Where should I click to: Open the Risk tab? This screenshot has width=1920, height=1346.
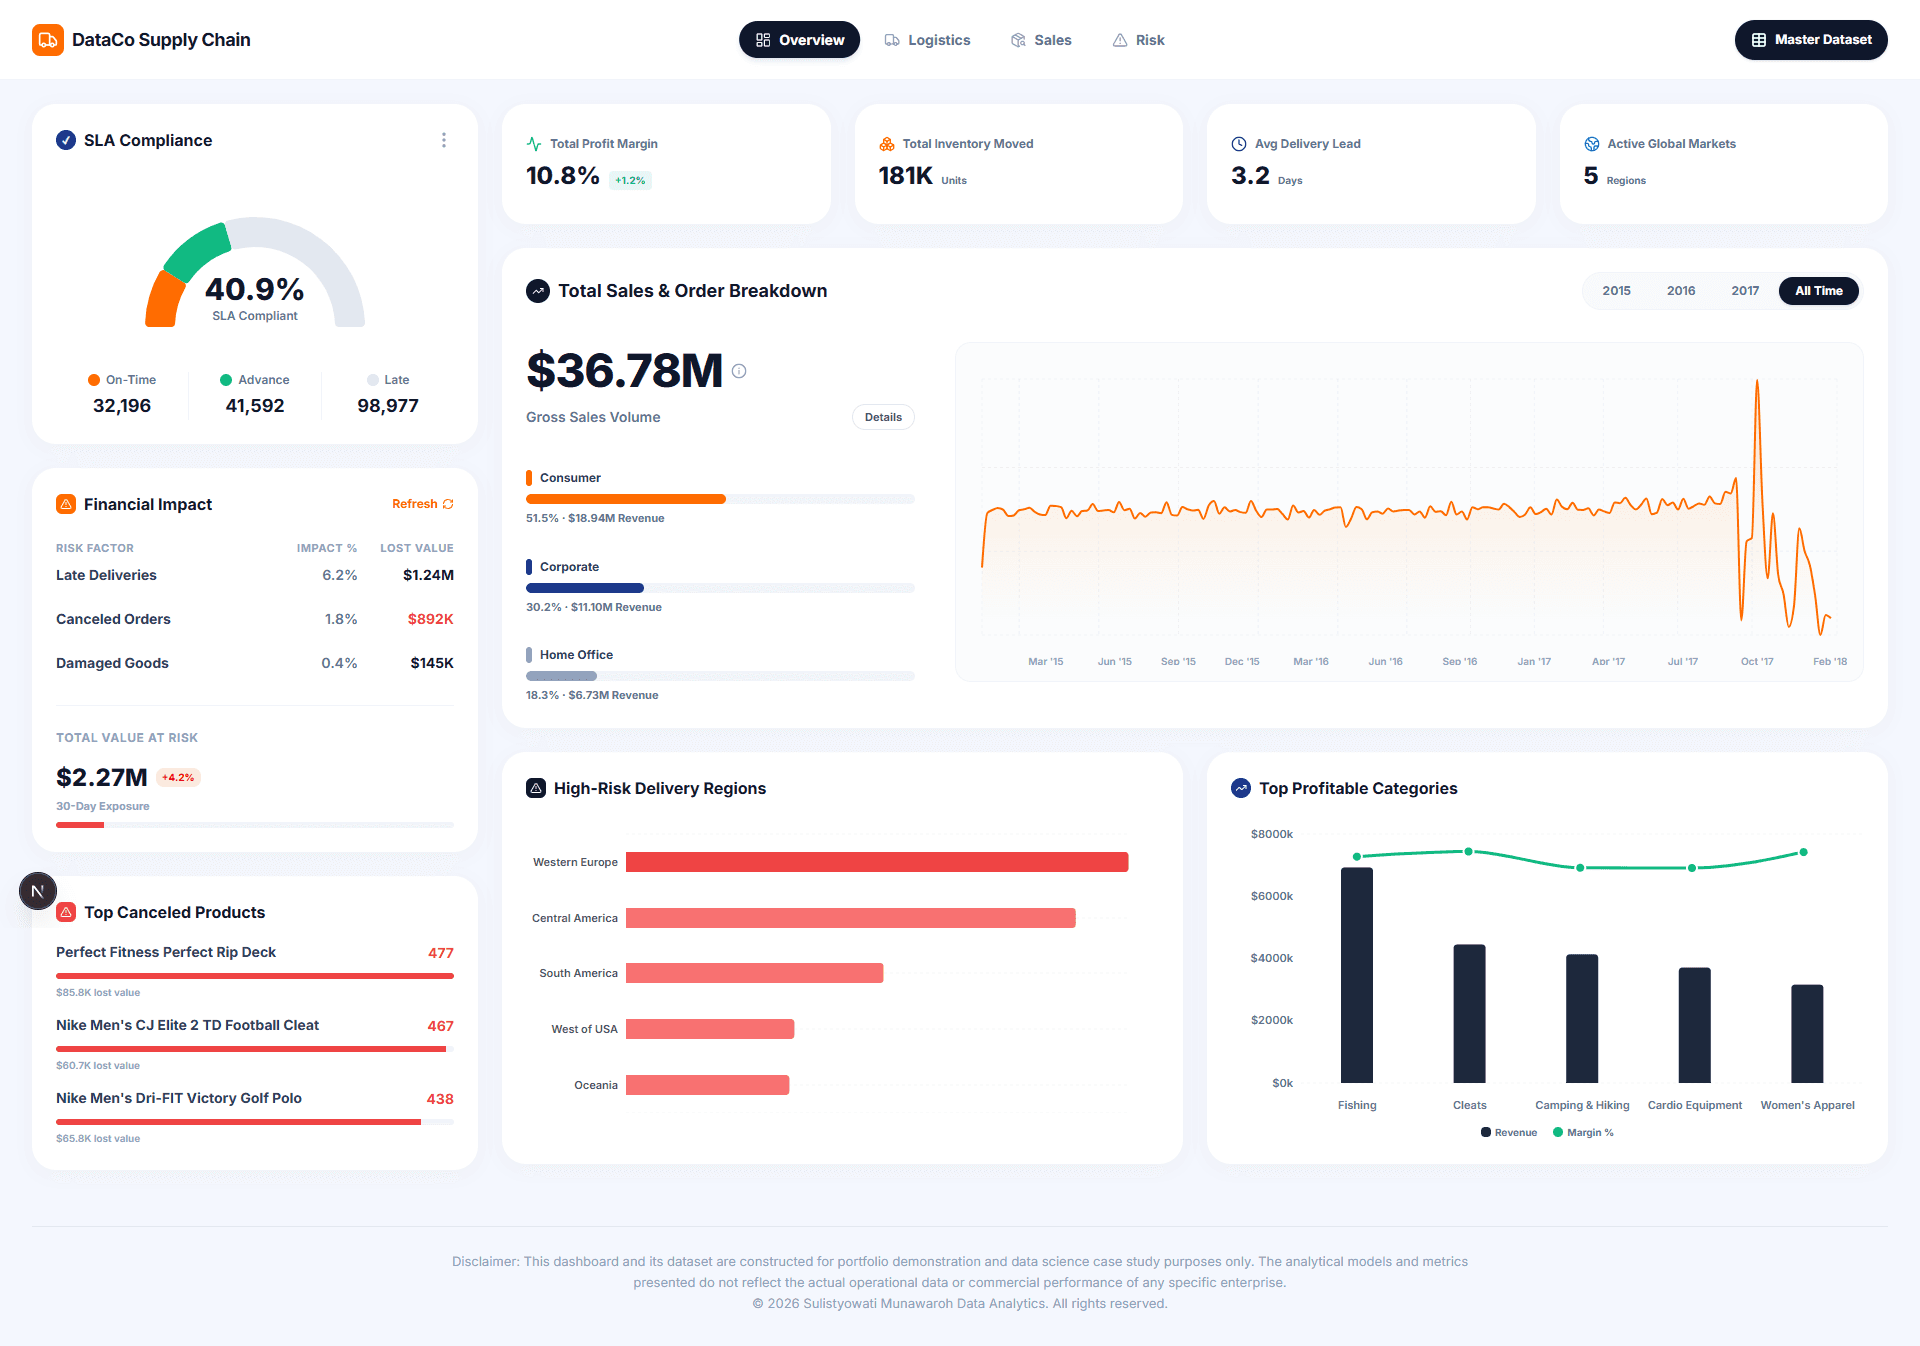coord(1138,40)
